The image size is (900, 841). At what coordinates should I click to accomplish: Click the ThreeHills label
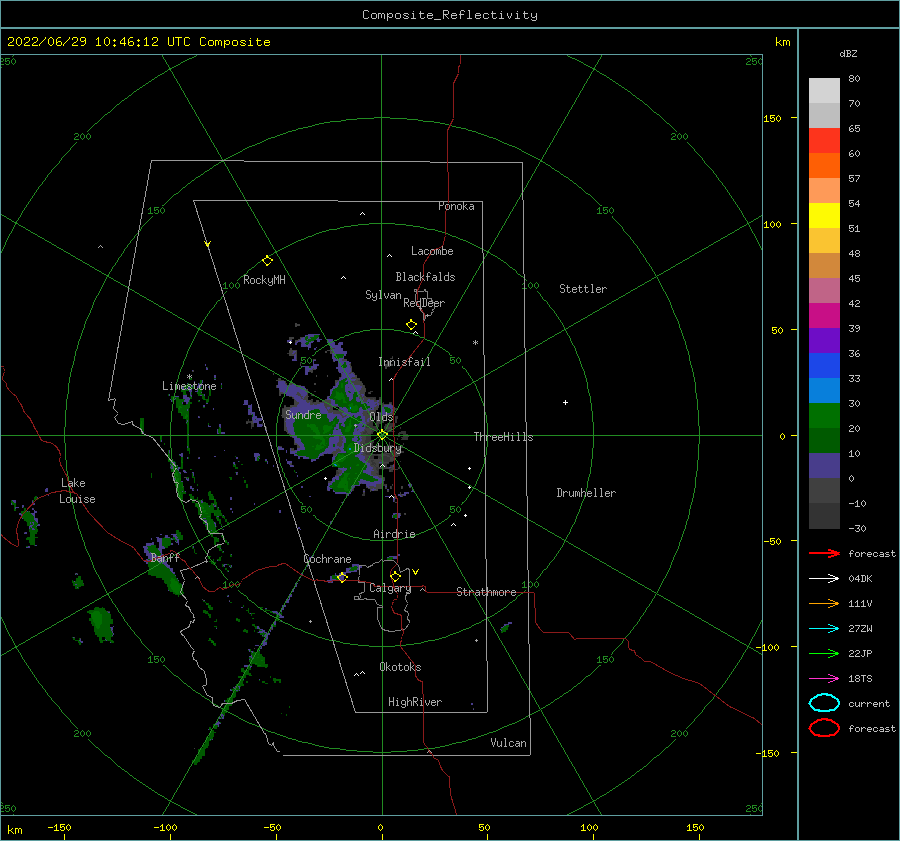click(x=503, y=437)
